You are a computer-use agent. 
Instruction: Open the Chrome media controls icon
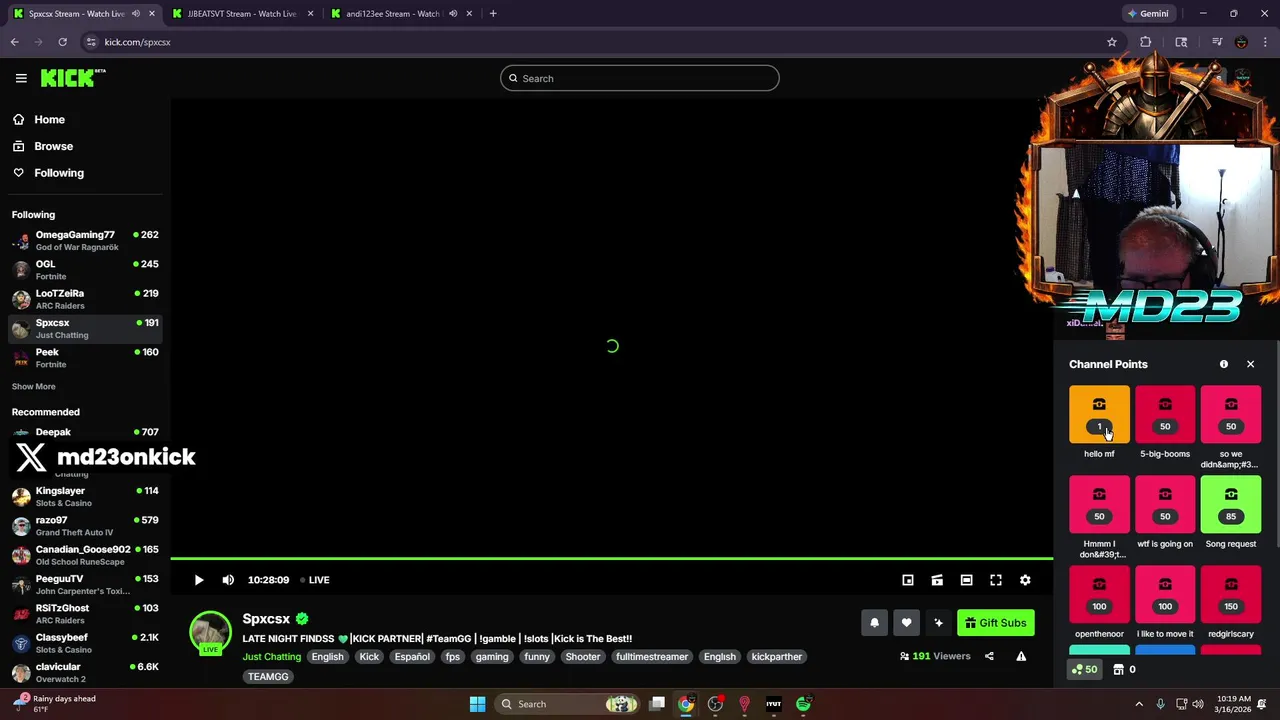tap(1216, 42)
